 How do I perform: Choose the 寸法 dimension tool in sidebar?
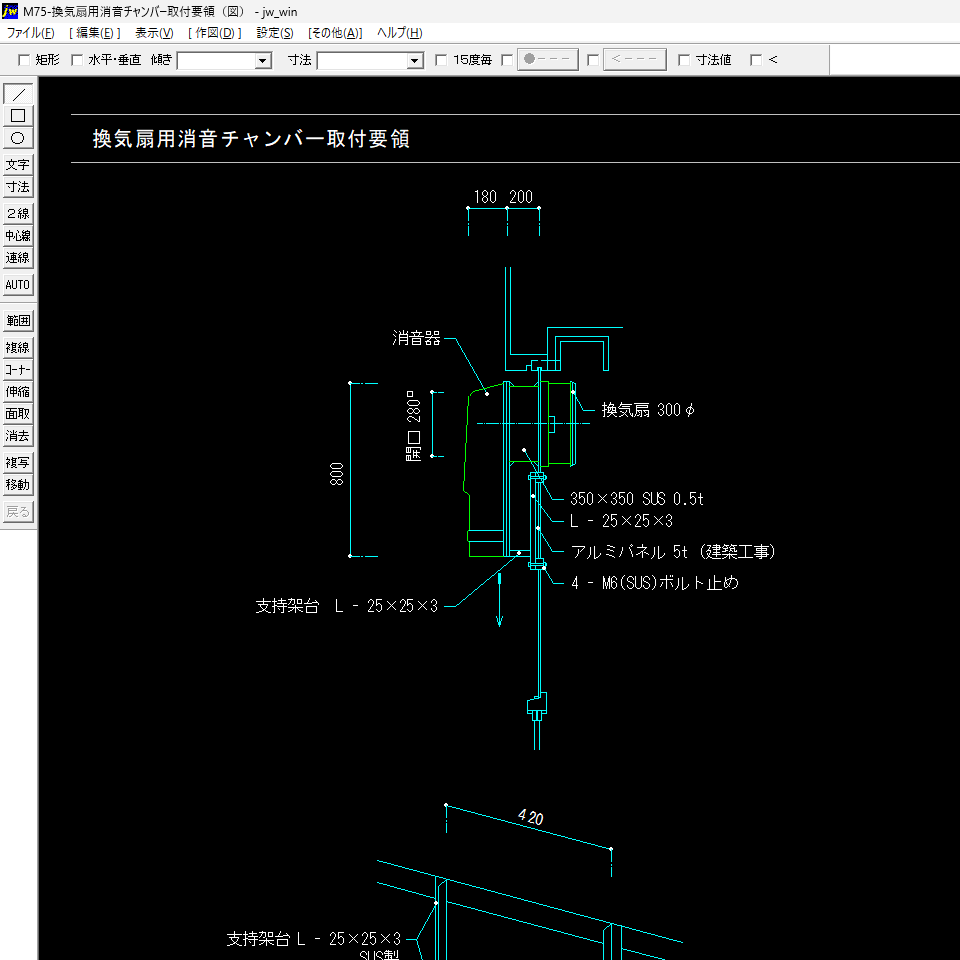[18, 187]
